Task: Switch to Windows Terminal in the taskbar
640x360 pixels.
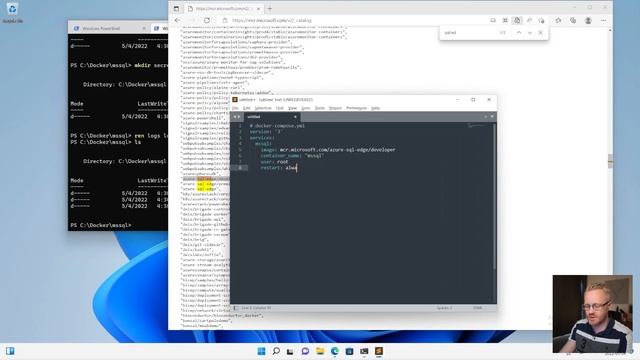Action: tap(364, 351)
